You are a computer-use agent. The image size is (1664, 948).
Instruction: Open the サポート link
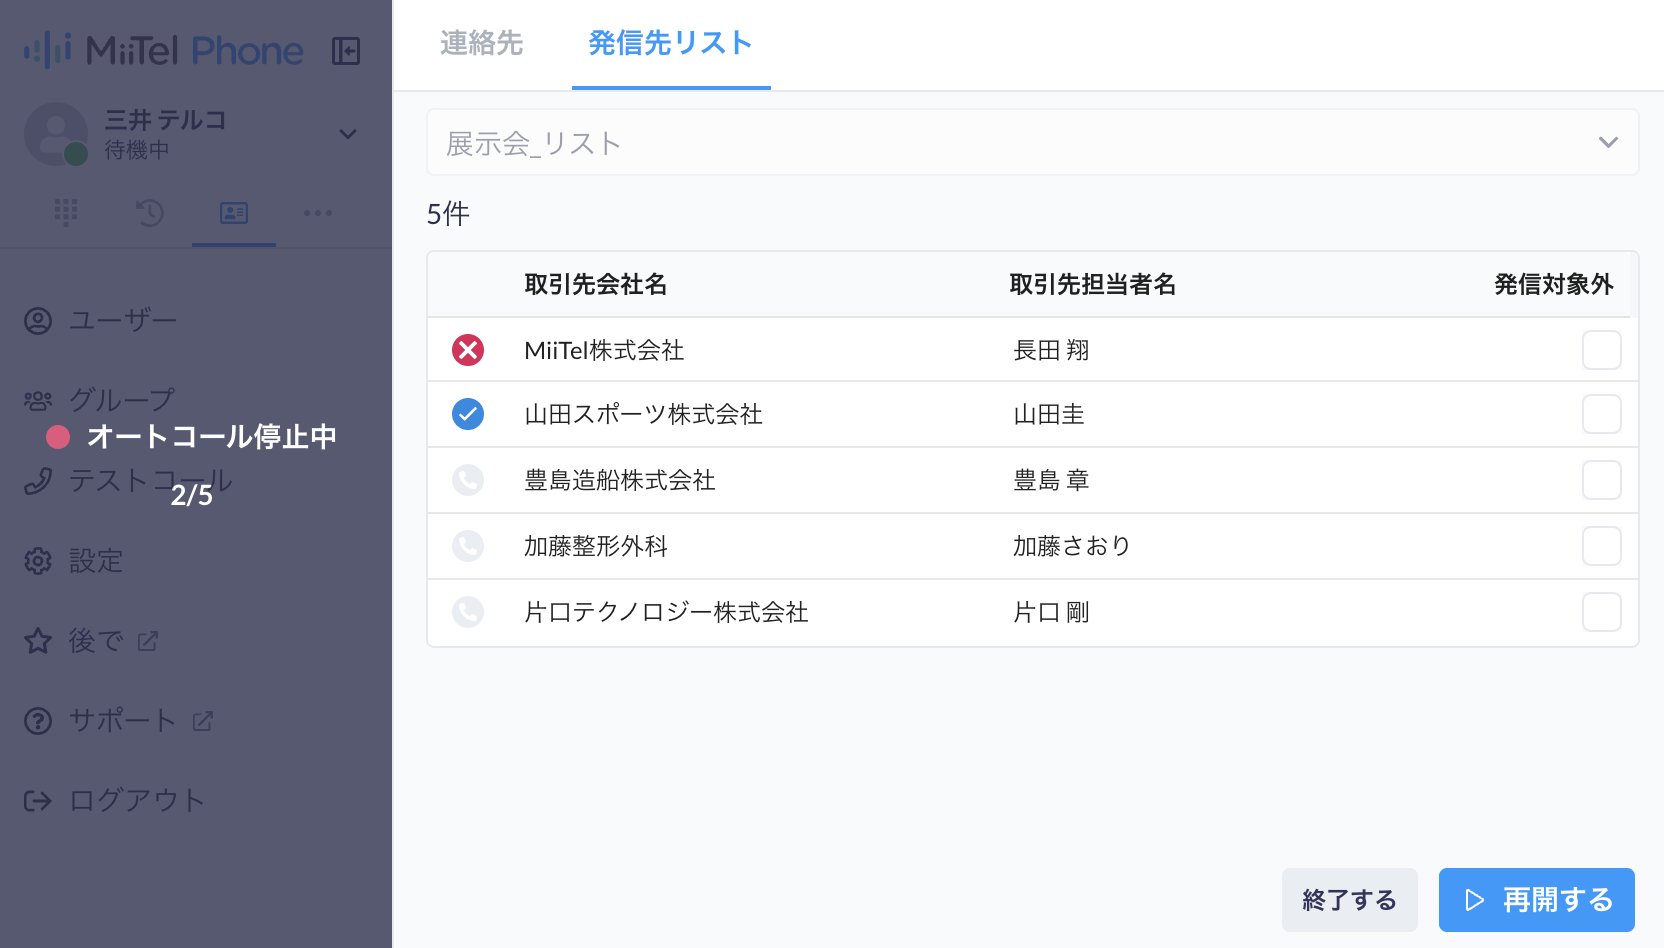coord(123,721)
